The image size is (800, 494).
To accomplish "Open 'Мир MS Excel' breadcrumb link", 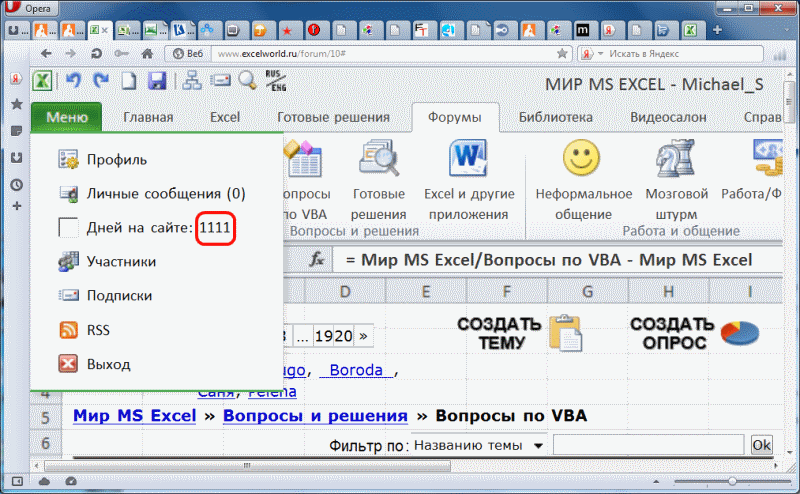I will [134, 416].
